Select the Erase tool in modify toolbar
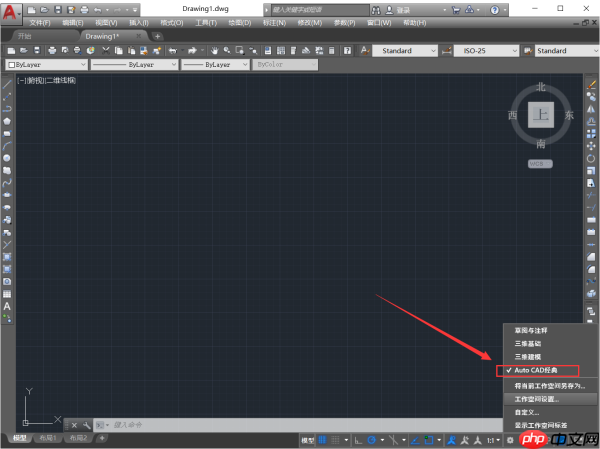Viewport: 600px width, 449px height. pyautogui.click(x=591, y=84)
